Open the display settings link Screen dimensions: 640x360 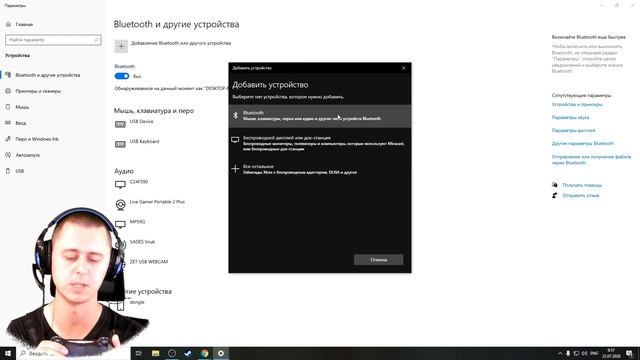pyautogui.click(x=573, y=131)
